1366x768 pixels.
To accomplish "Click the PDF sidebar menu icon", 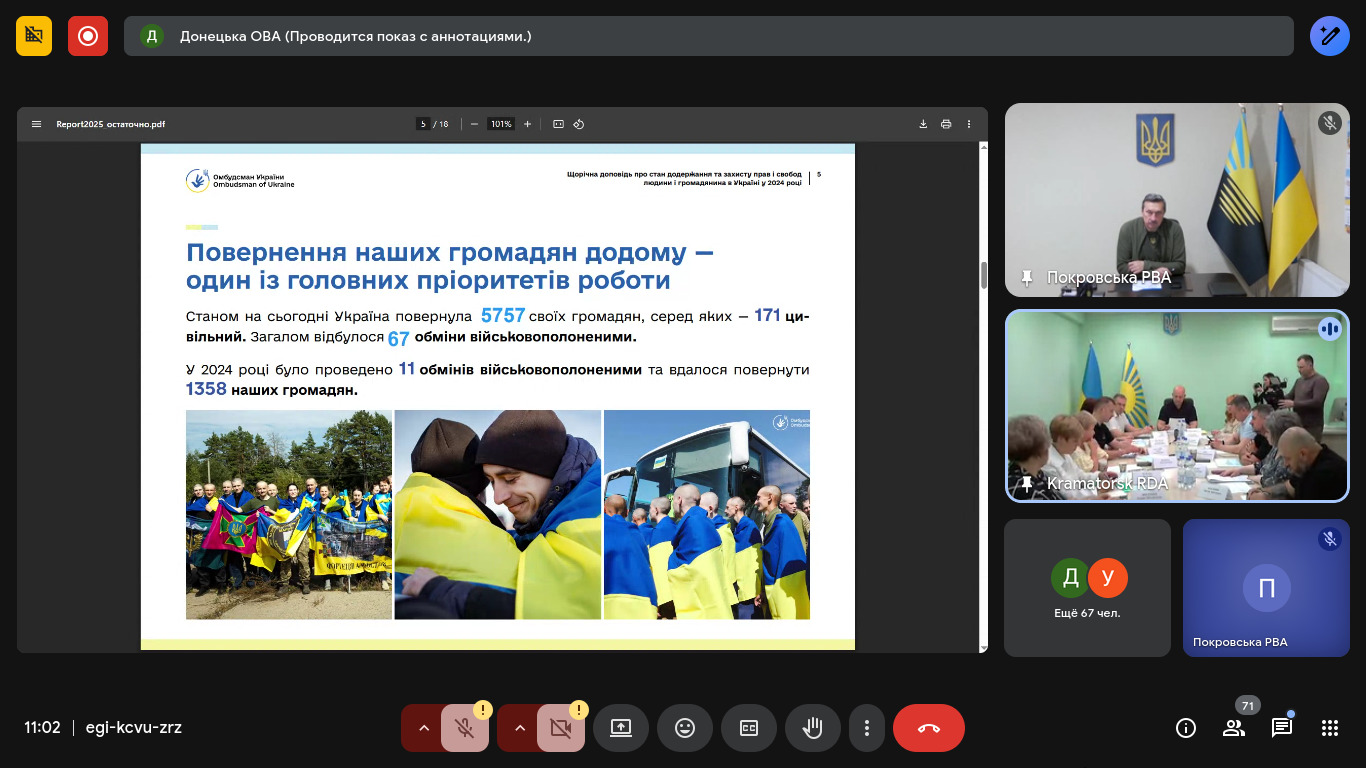I will point(37,124).
